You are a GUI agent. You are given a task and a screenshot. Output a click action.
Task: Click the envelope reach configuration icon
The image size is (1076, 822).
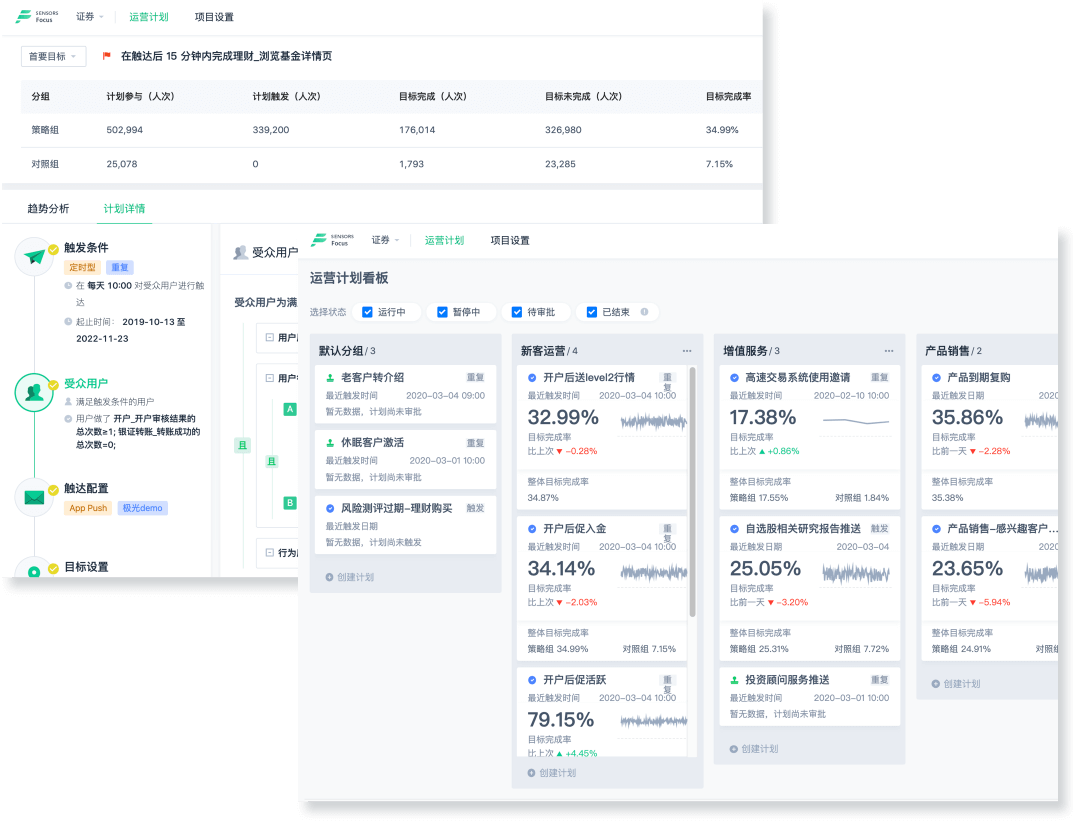(35, 496)
